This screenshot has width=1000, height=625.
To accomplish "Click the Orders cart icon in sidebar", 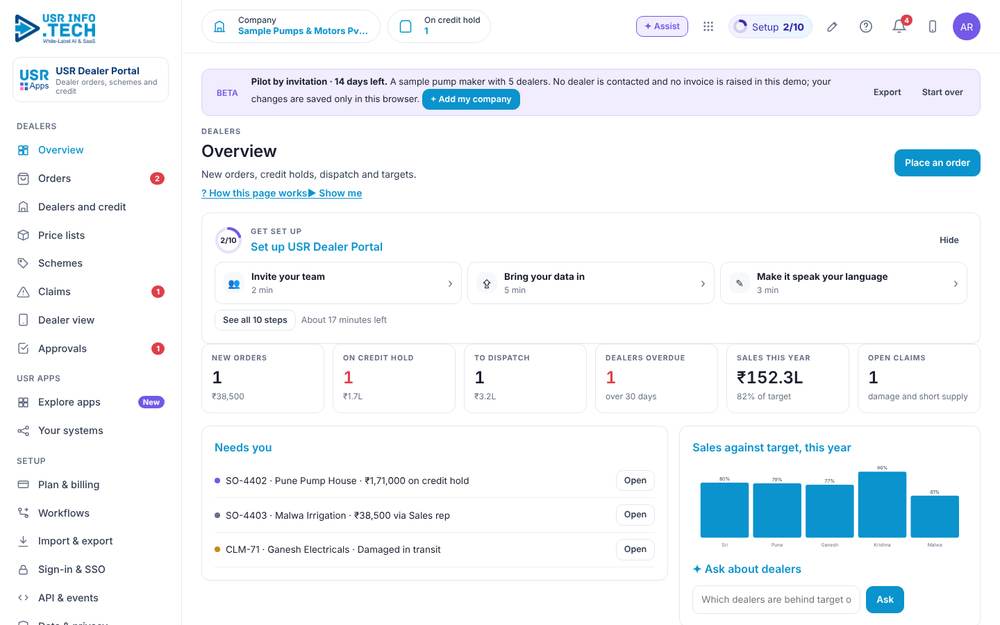I will click(x=23, y=179).
